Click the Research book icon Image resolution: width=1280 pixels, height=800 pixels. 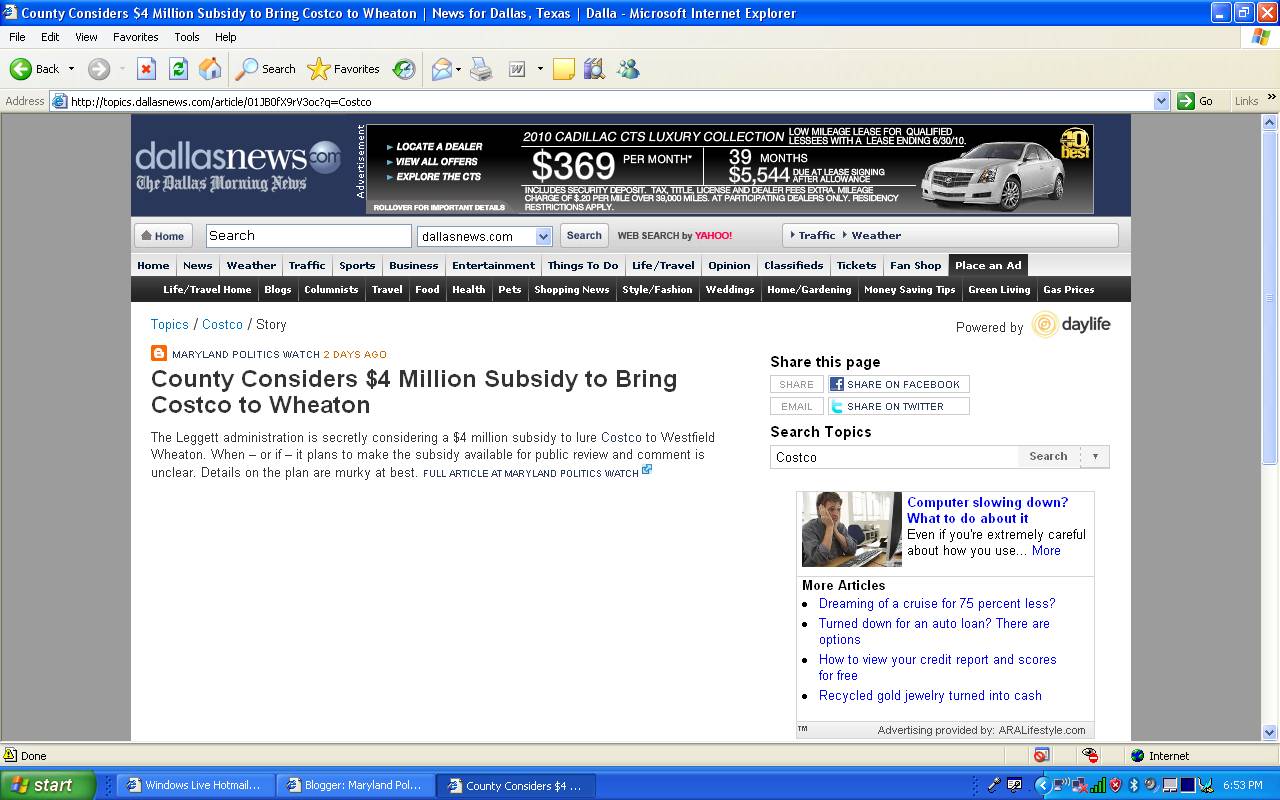pyautogui.click(x=595, y=69)
